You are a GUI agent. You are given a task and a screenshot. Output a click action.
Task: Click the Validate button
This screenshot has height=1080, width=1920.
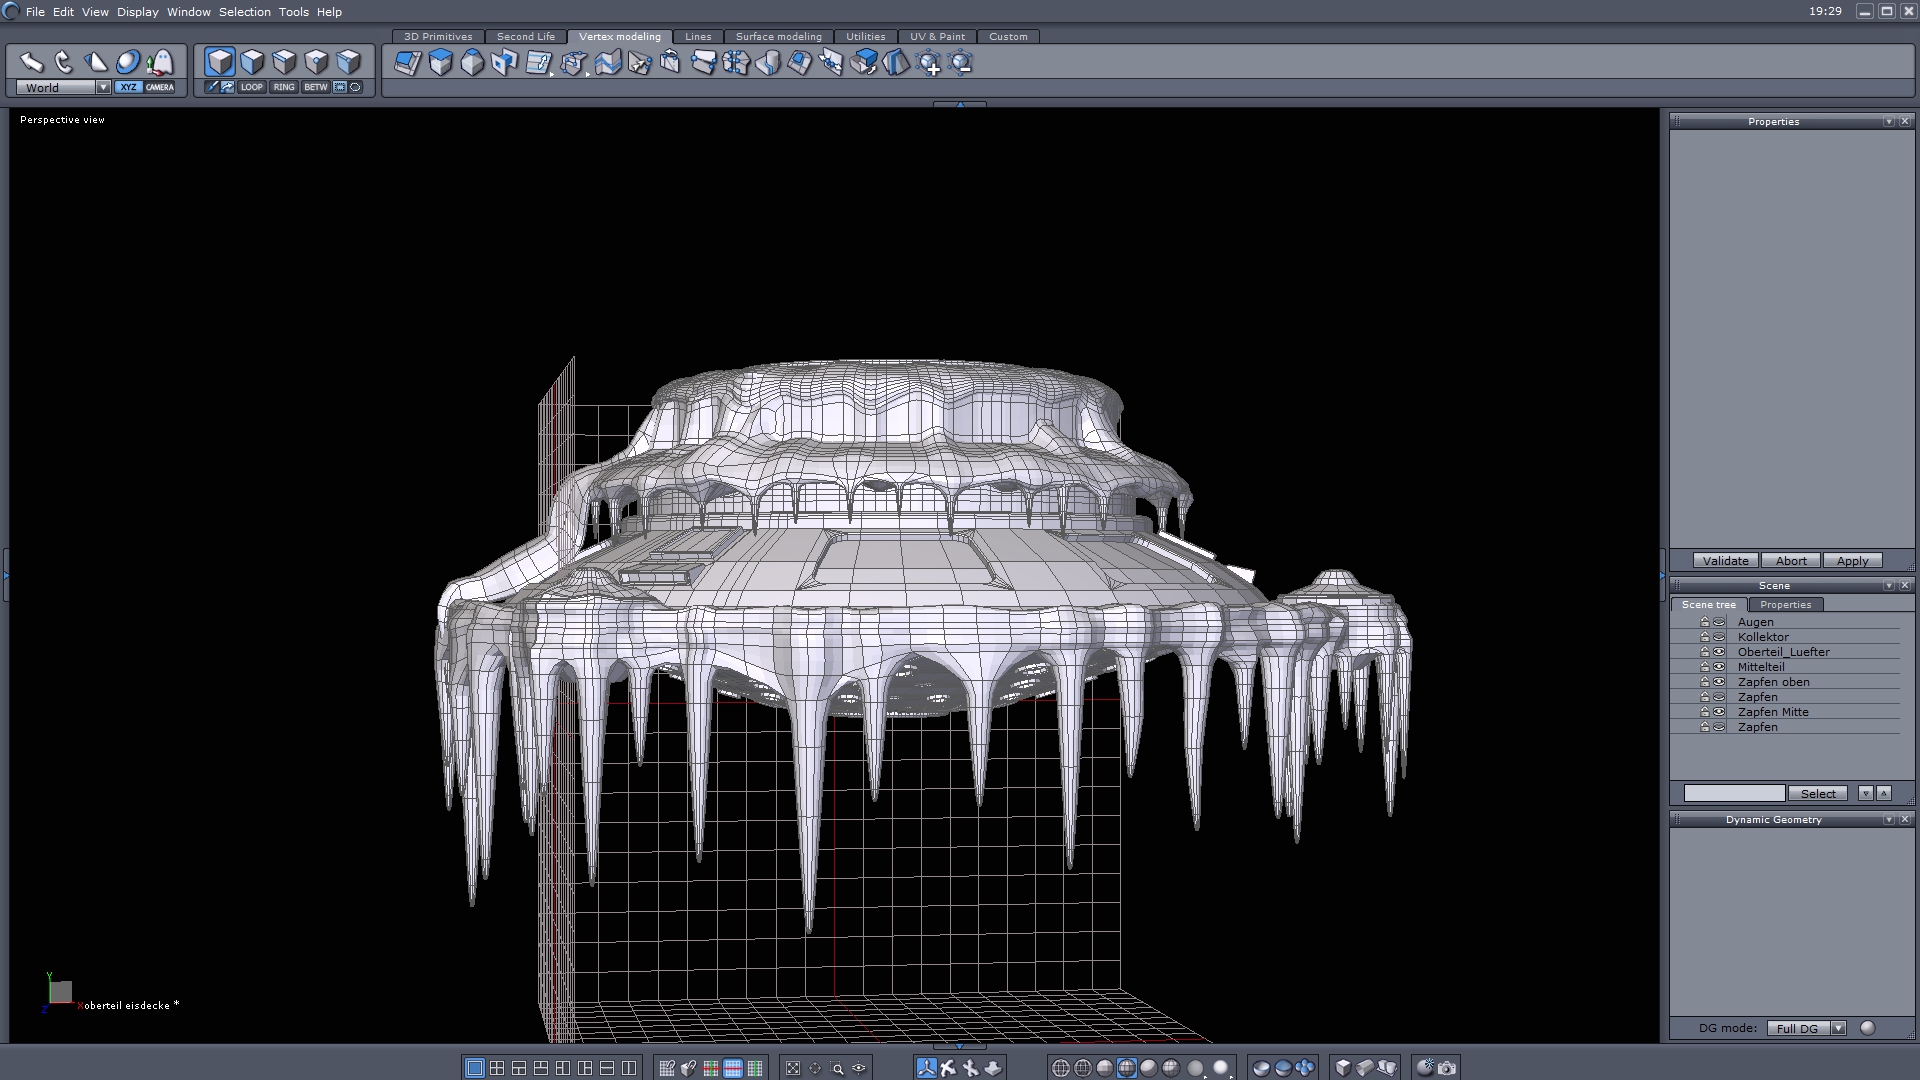tap(1725, 561)
